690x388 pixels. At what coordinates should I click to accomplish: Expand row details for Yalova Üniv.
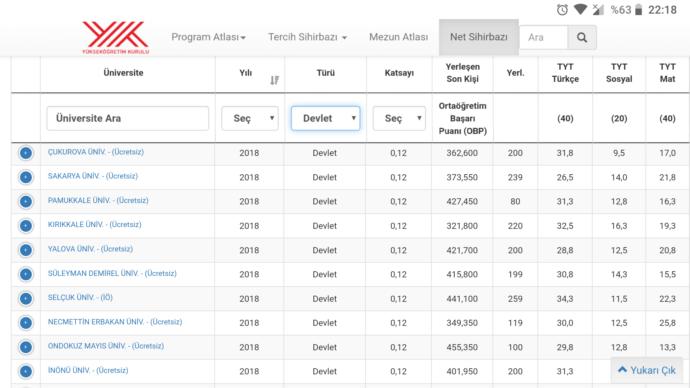(x=26, y=250)
